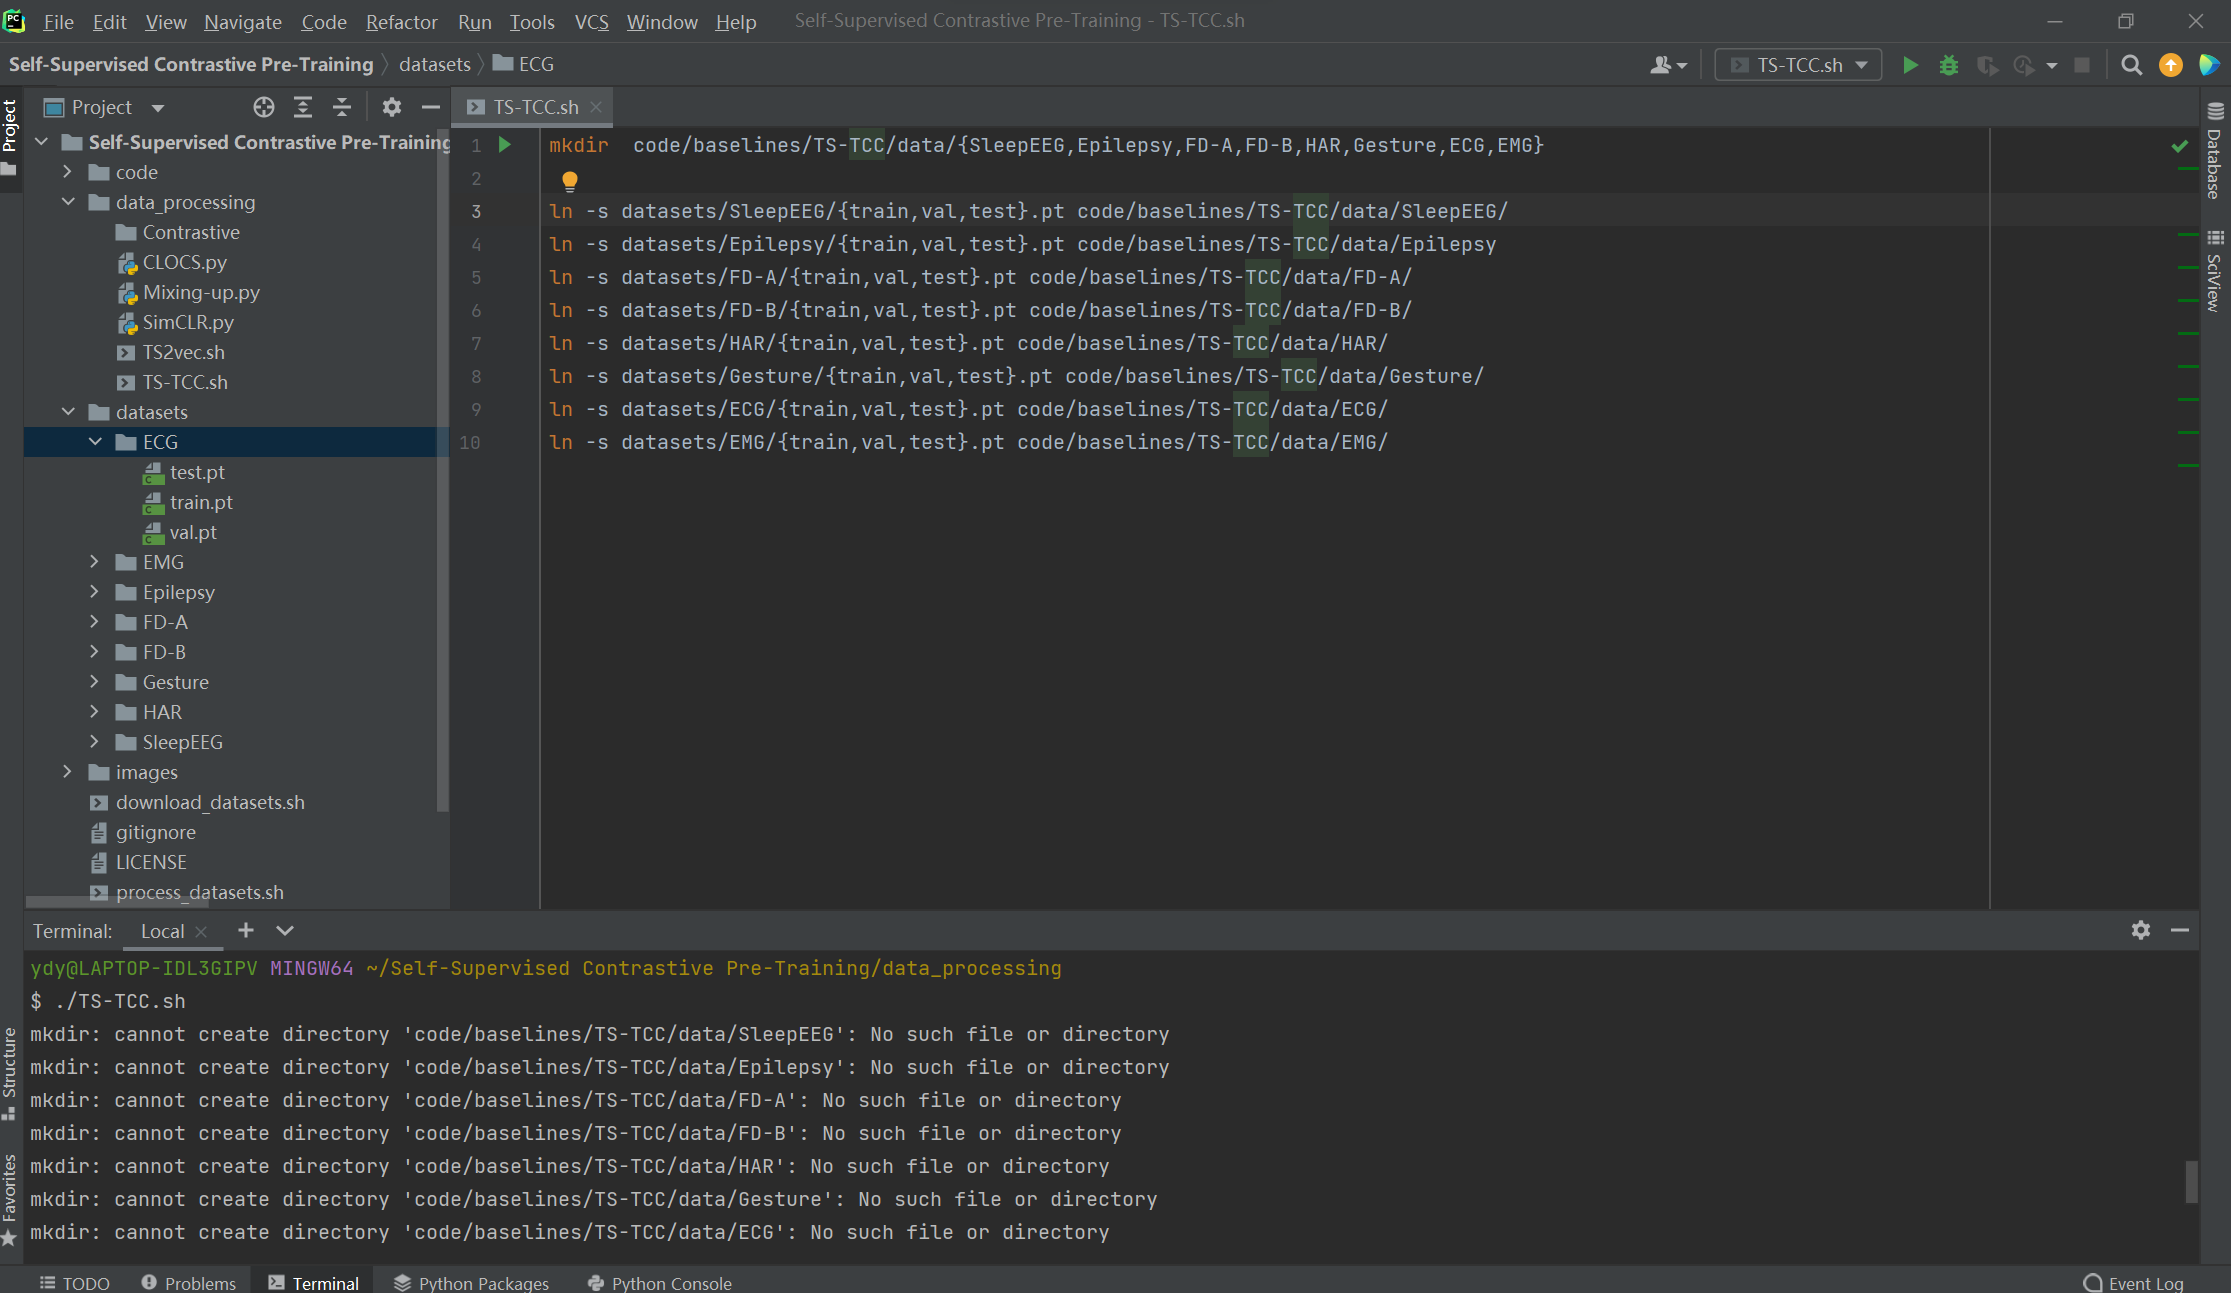The height and width of the screenshot is (1293, 2231).
Task: Open terminal panel settings gear
Action: click(x=2140, y=930)
